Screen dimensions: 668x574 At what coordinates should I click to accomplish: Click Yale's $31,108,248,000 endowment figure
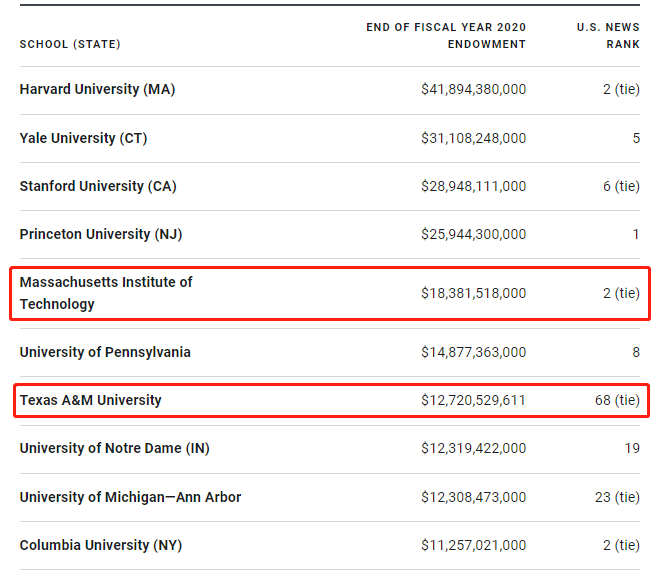pos(473,138)
